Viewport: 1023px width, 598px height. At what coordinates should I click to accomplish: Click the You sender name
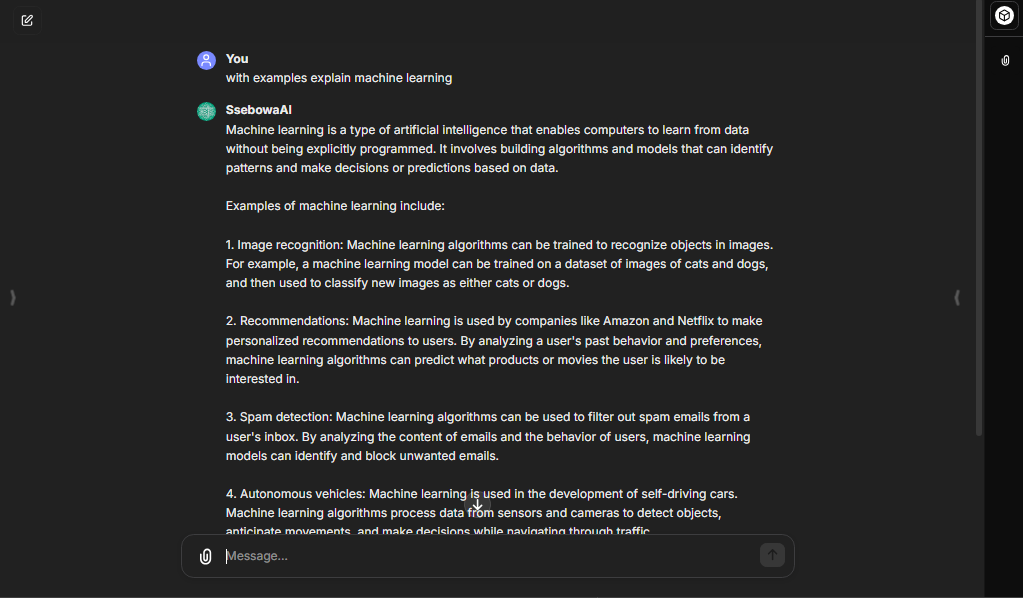[237, 59]
